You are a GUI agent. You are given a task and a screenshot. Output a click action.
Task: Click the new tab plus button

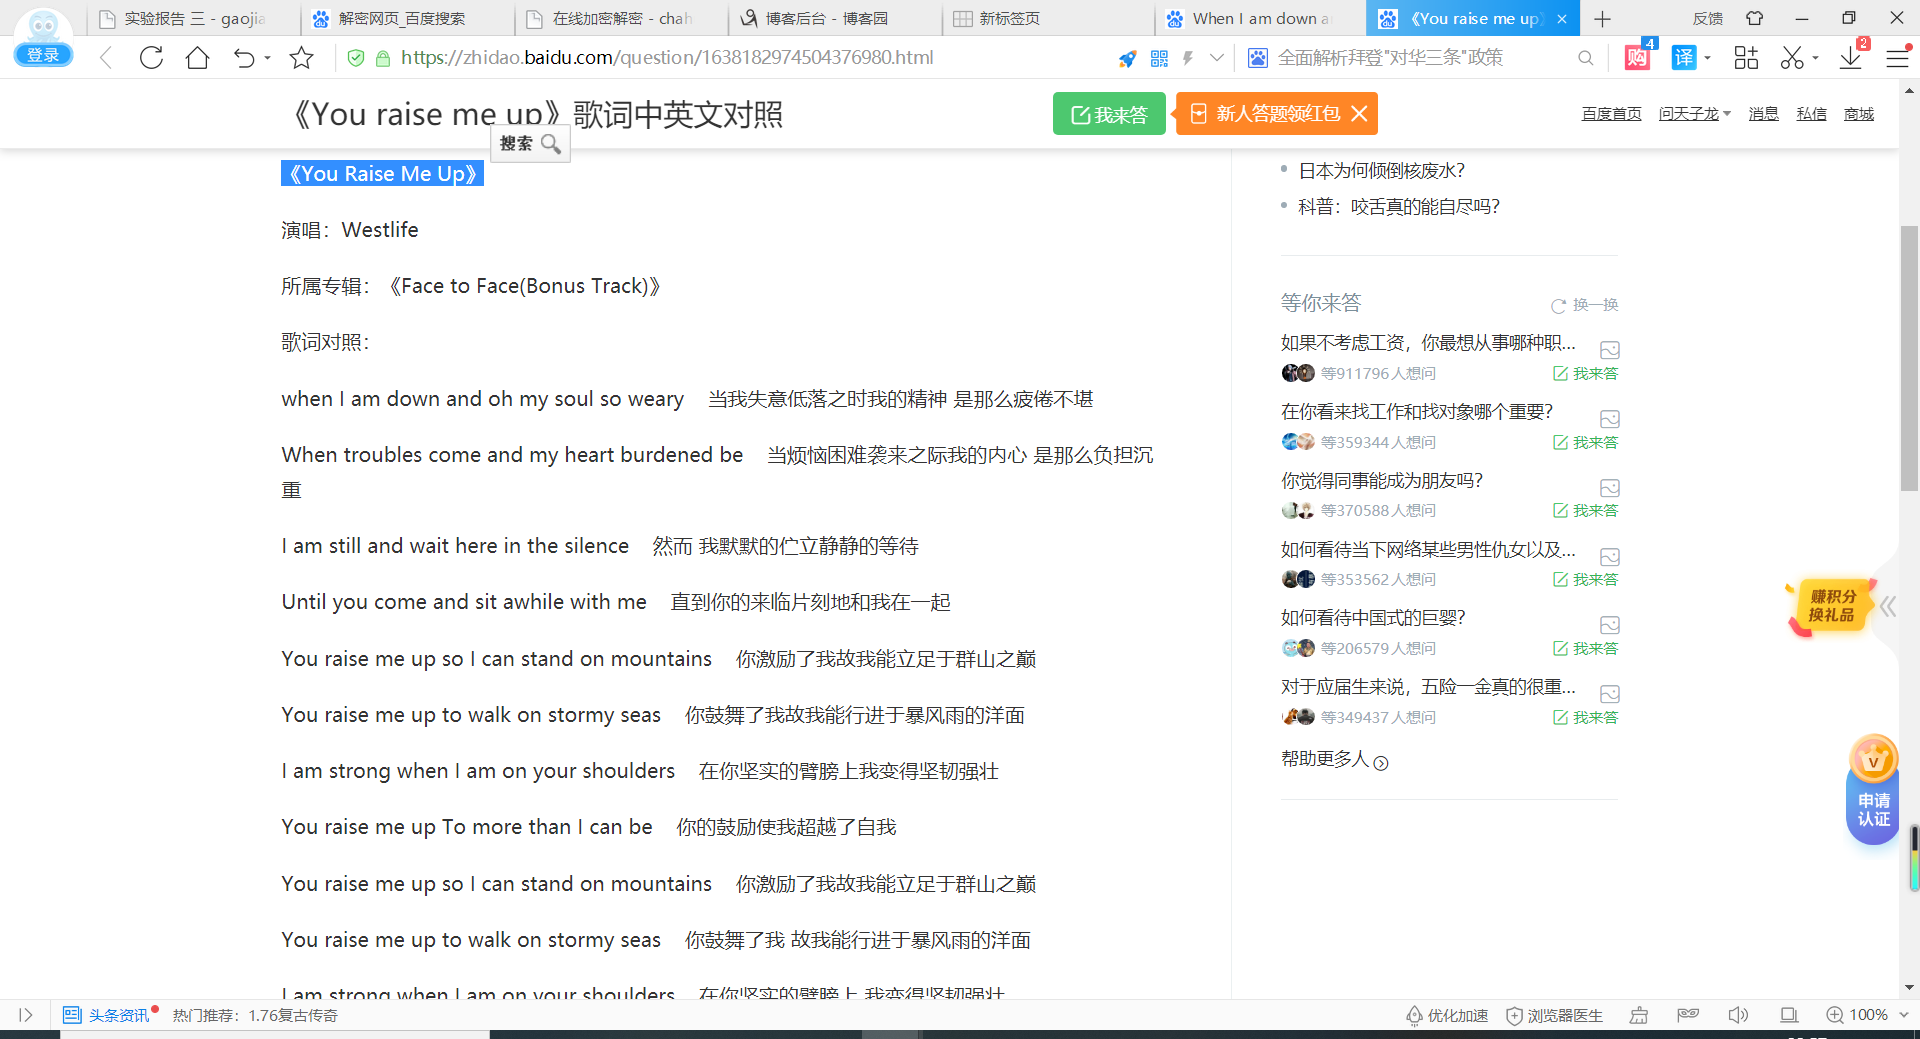(x=1602, y=19)
